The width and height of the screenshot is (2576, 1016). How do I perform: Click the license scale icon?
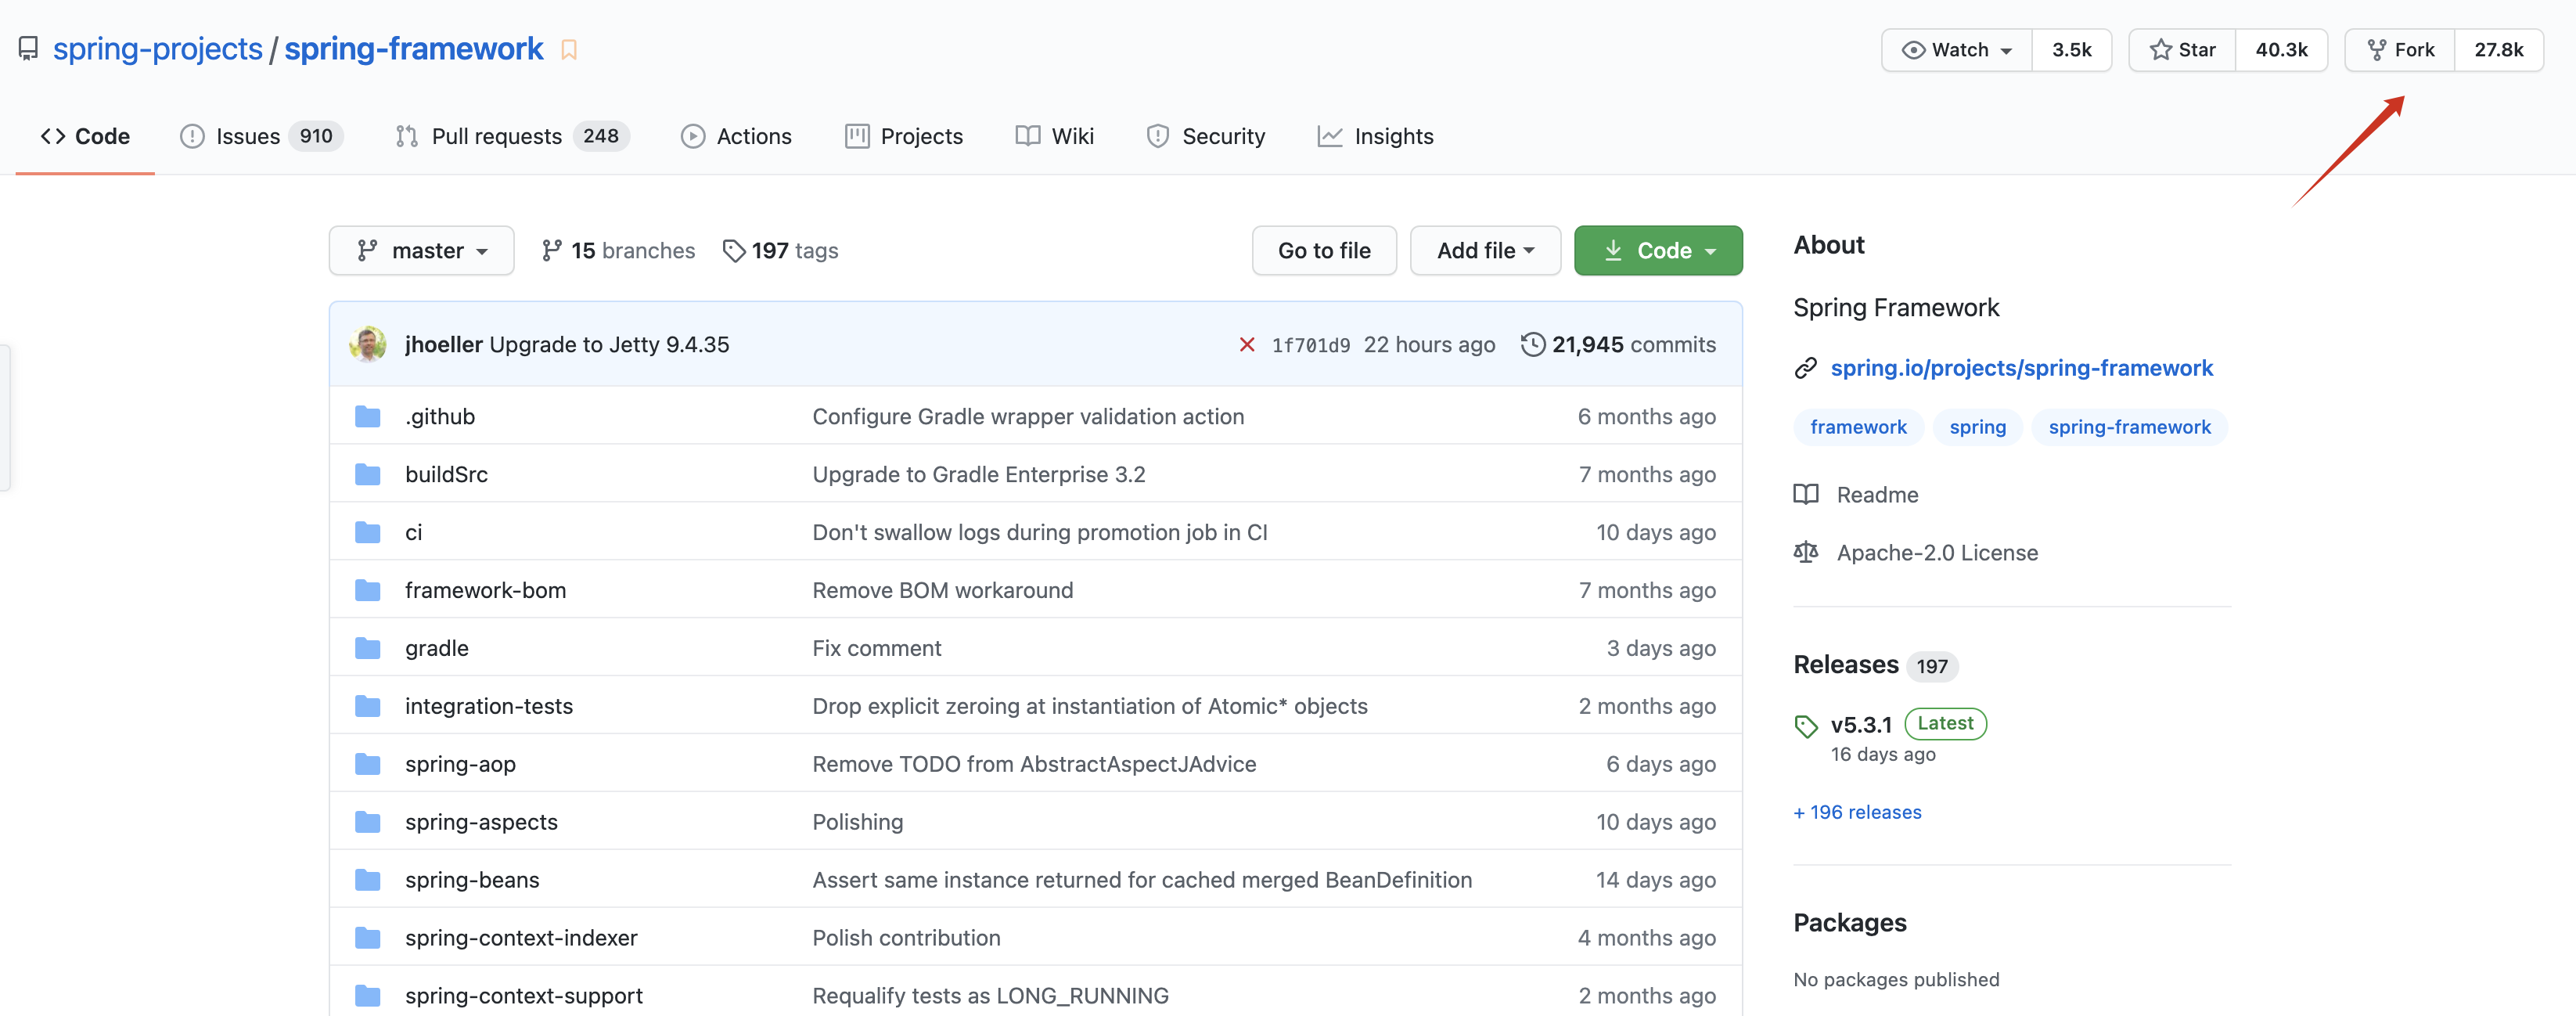click(1806, 553)
